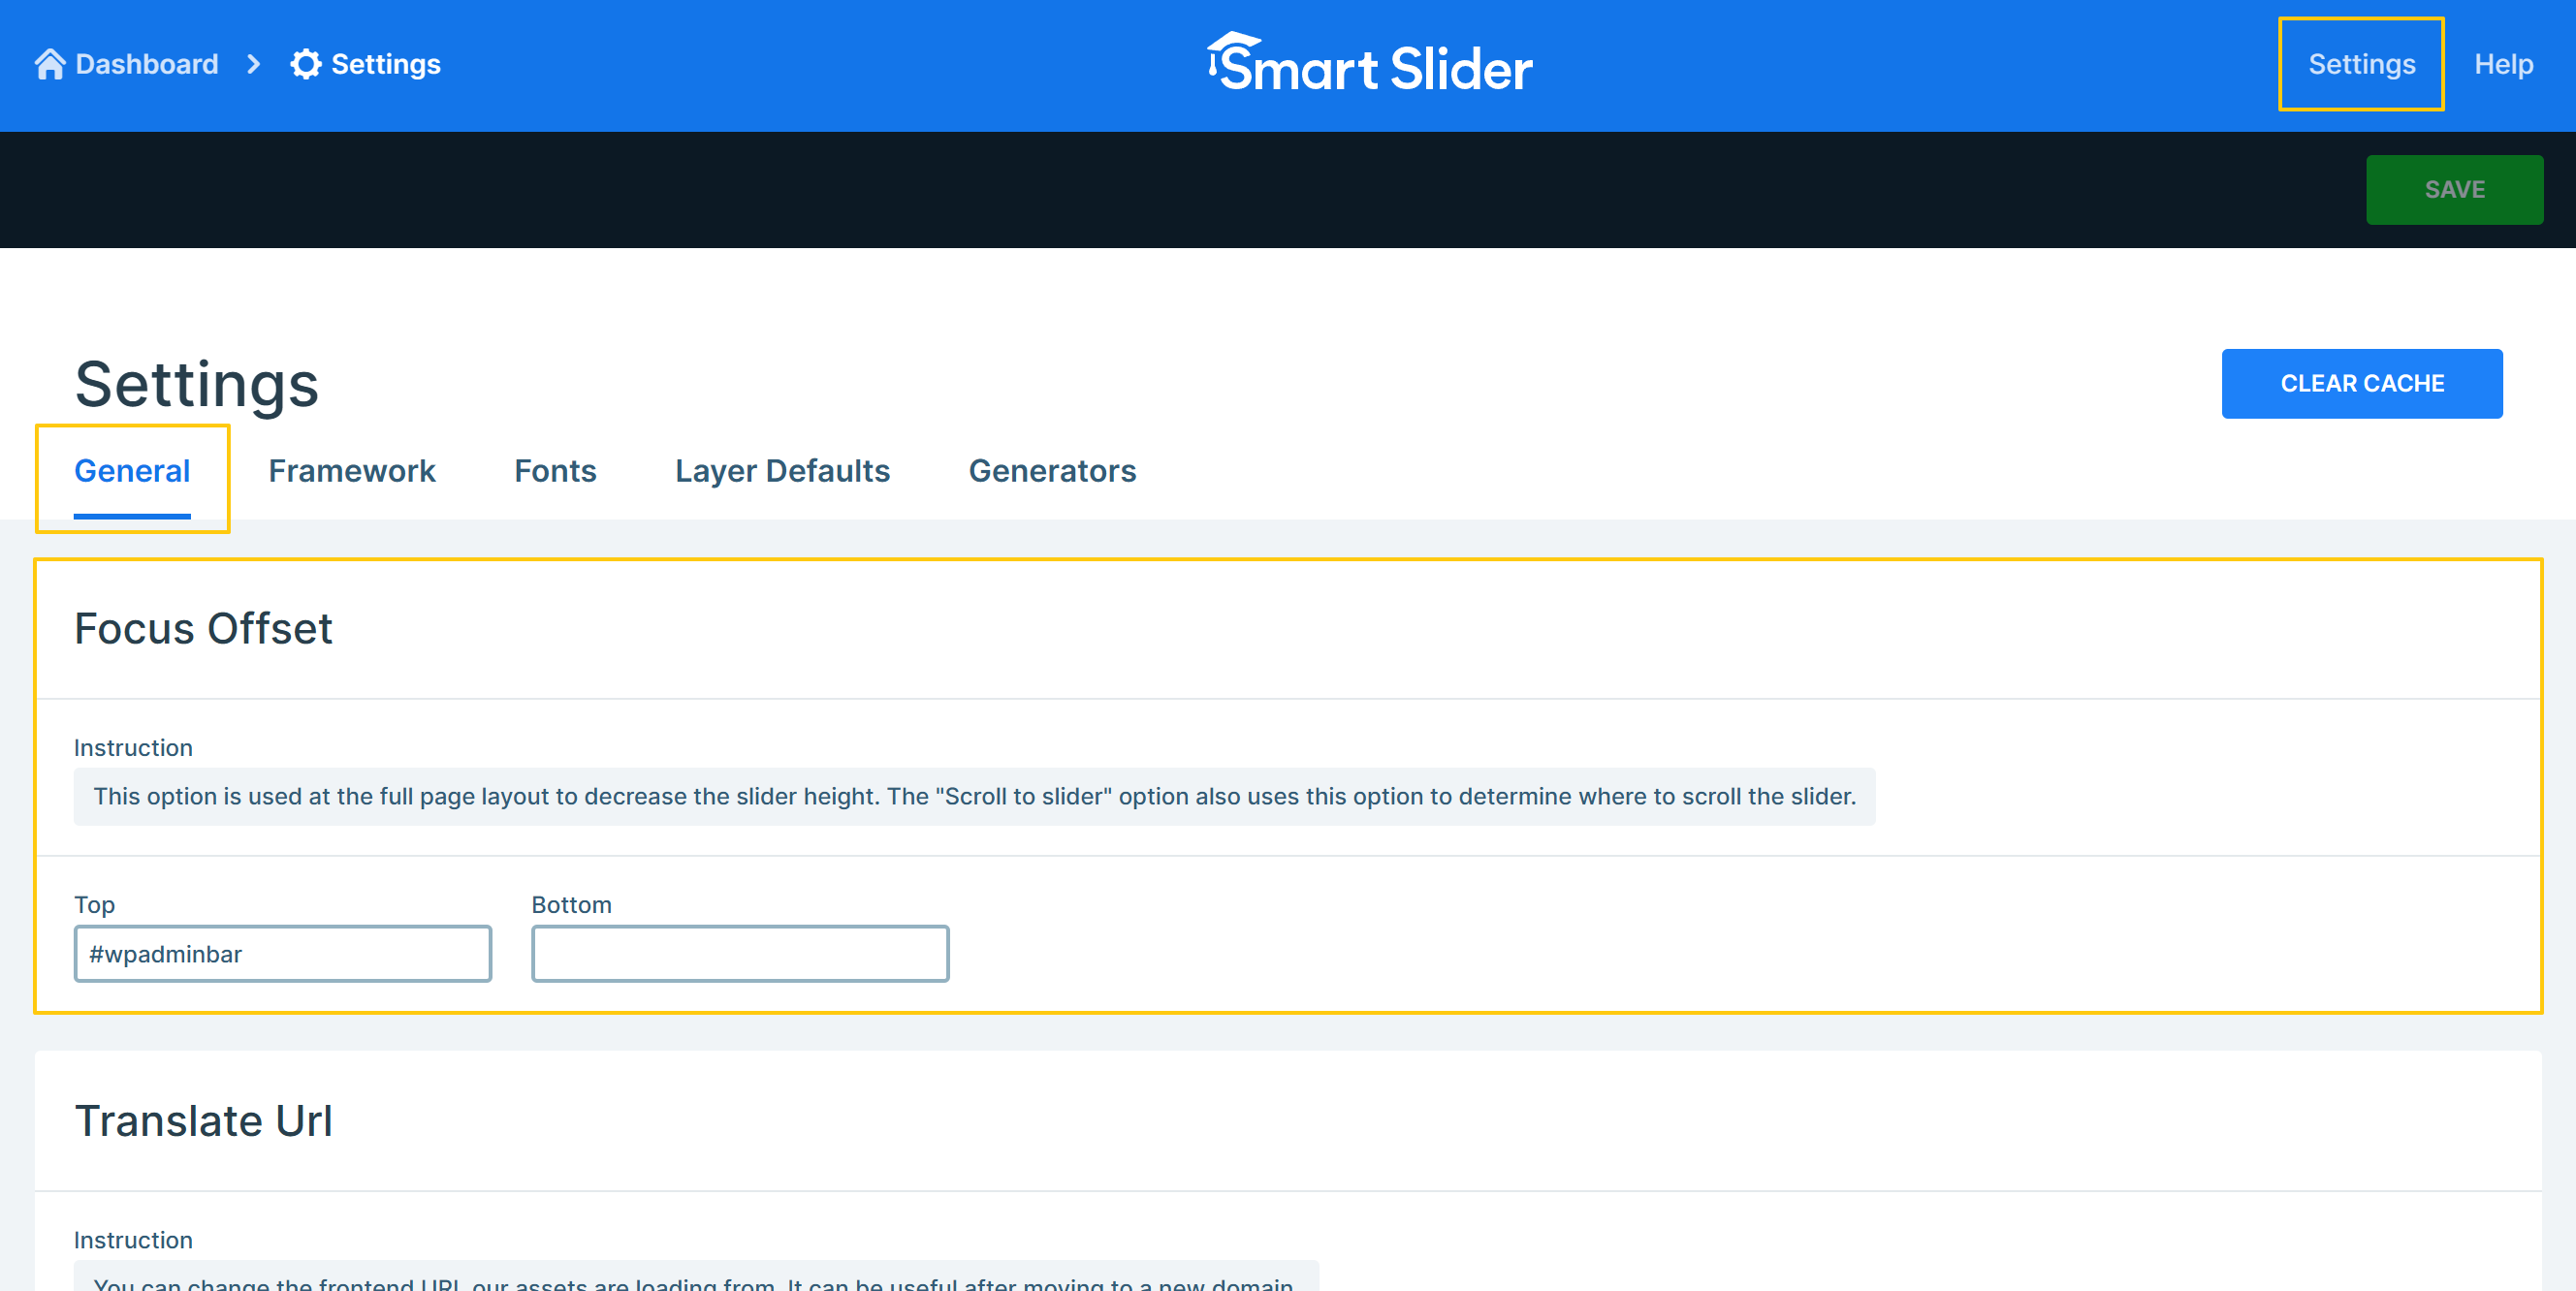The image size is (2576, 1291).
Task: Select the Layer Defaults tab
Action: pyautogui.click(x=782, y=471)
